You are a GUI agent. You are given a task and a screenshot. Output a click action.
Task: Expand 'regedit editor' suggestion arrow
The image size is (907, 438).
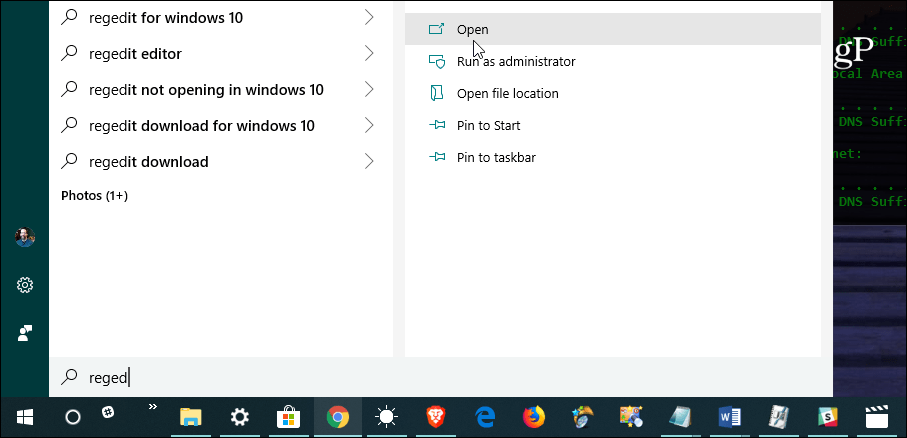(x=369, y=54)
